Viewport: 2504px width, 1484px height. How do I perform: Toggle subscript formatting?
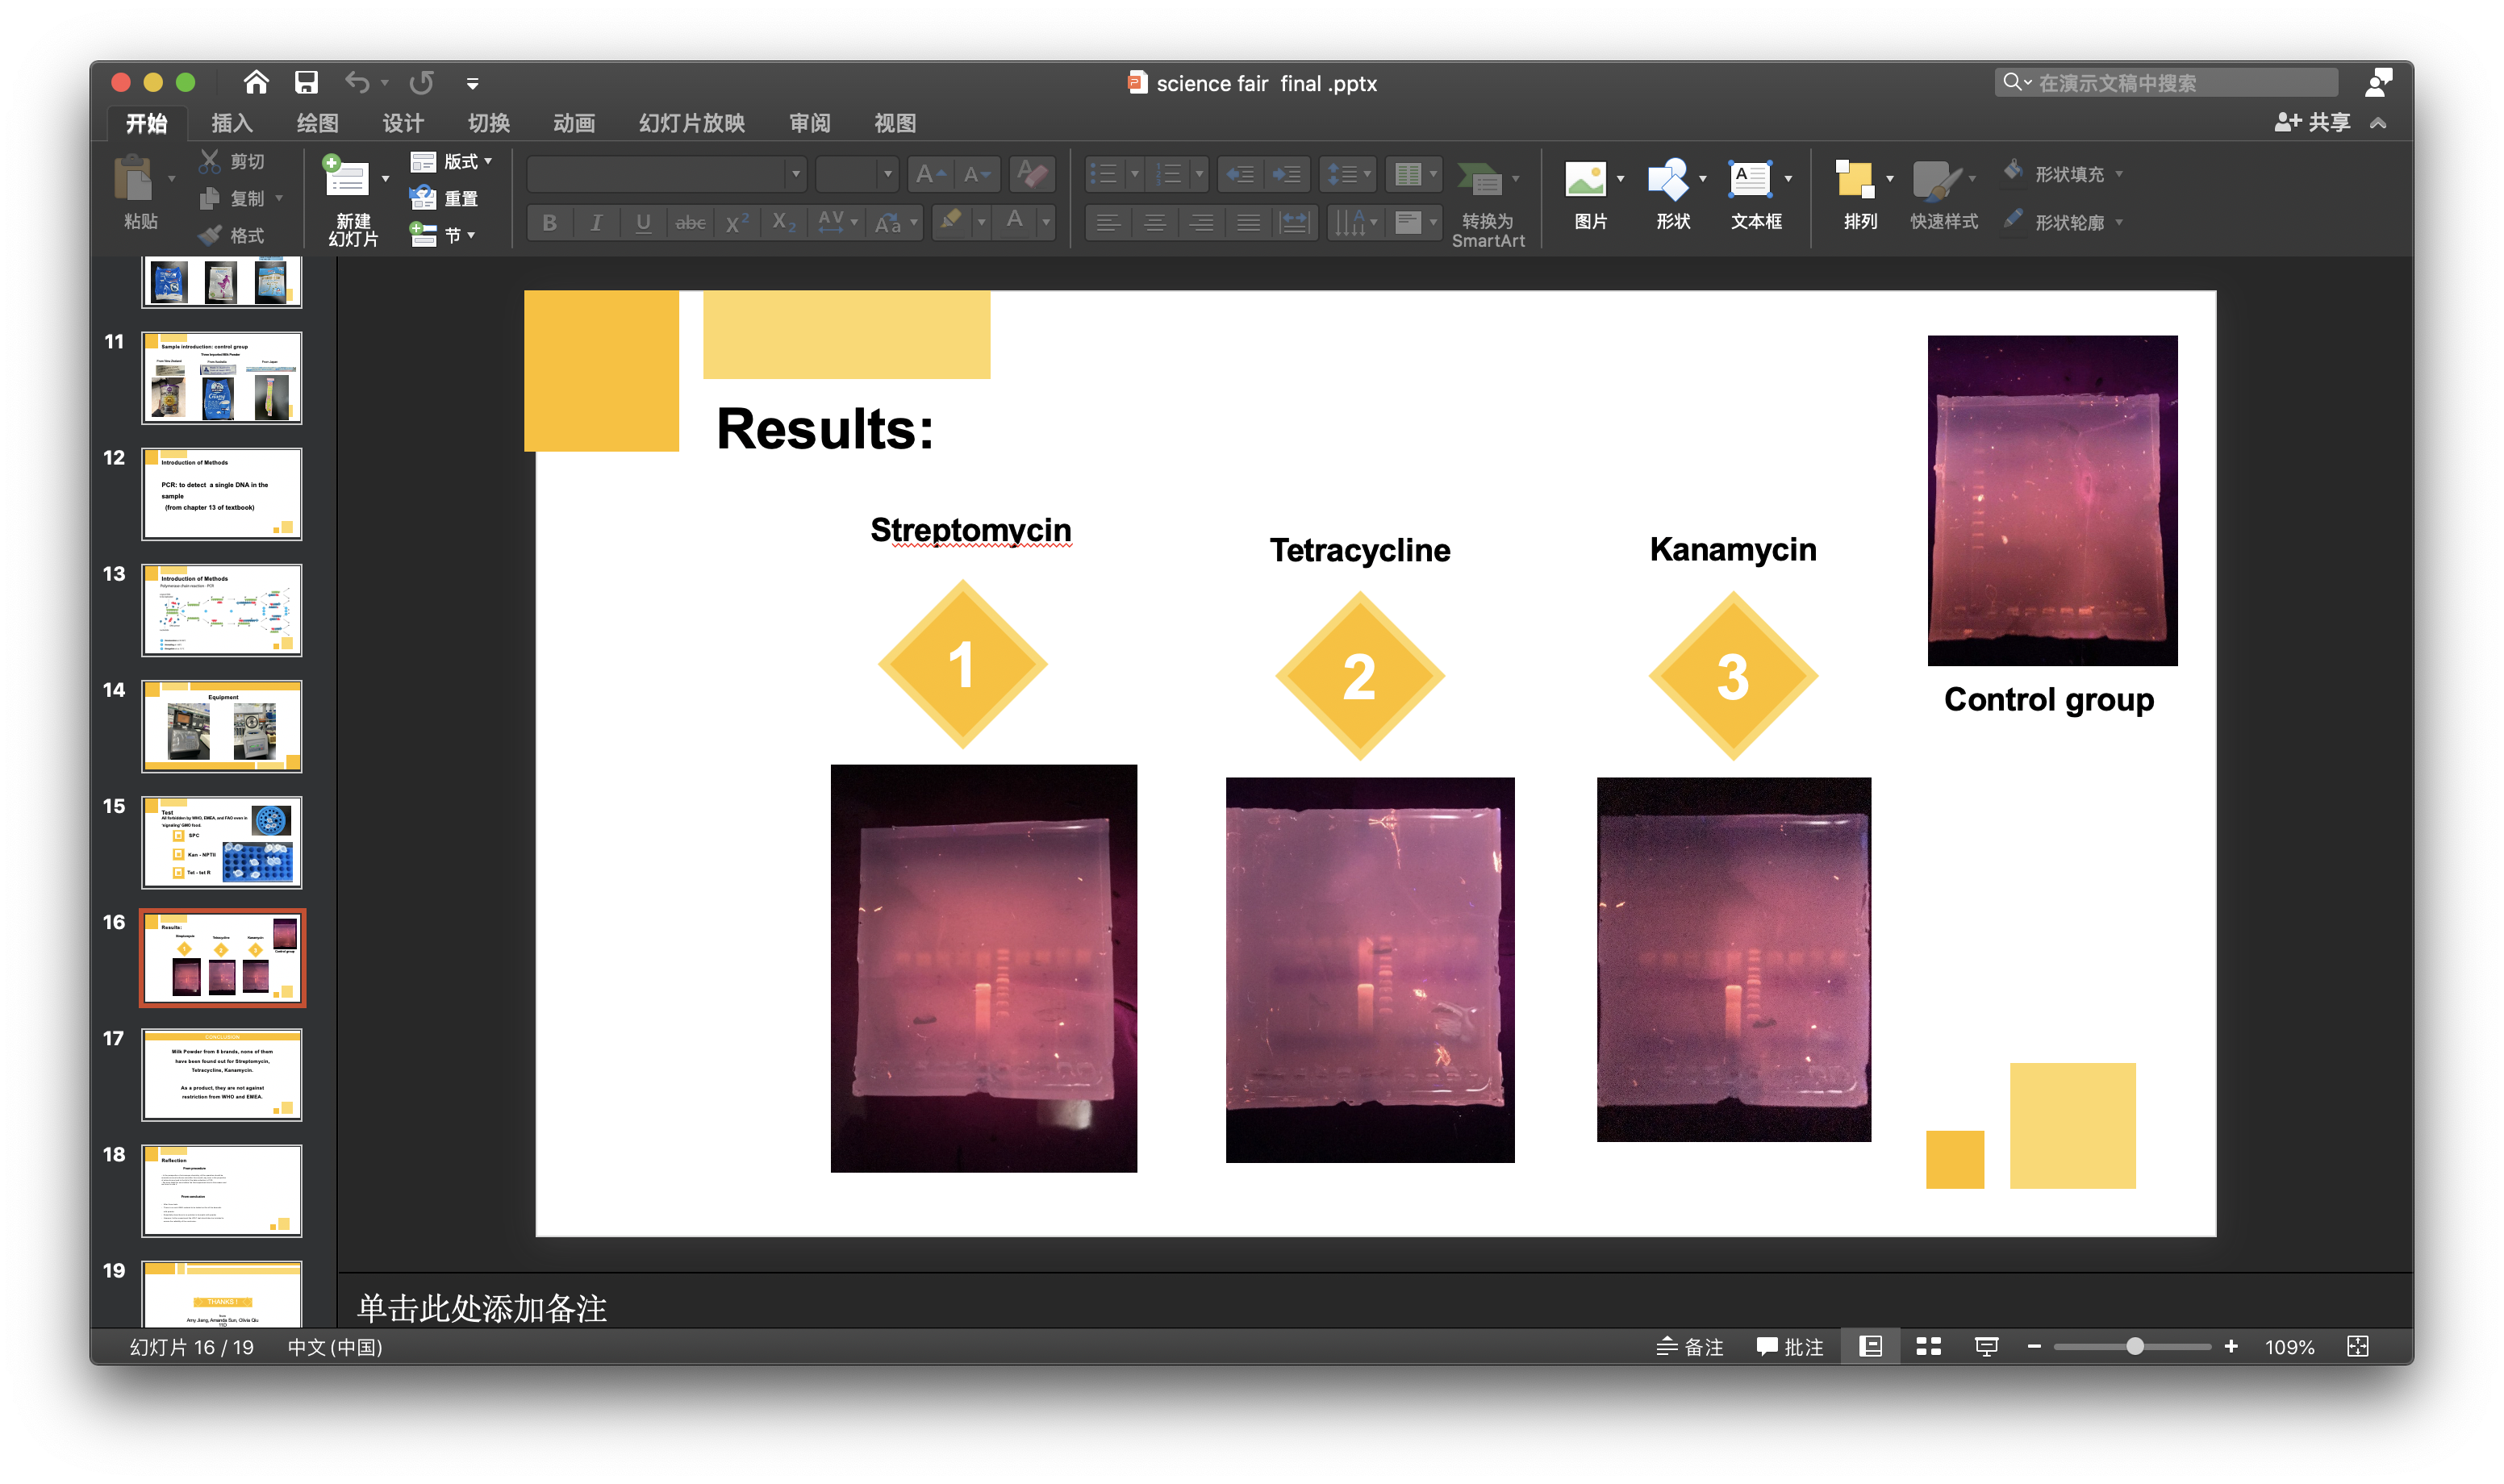point(784,222)
